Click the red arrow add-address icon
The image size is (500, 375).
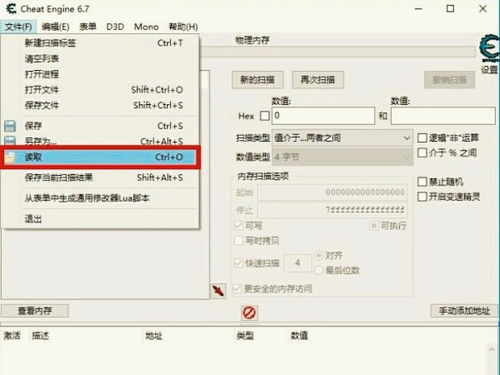[218, 291]
